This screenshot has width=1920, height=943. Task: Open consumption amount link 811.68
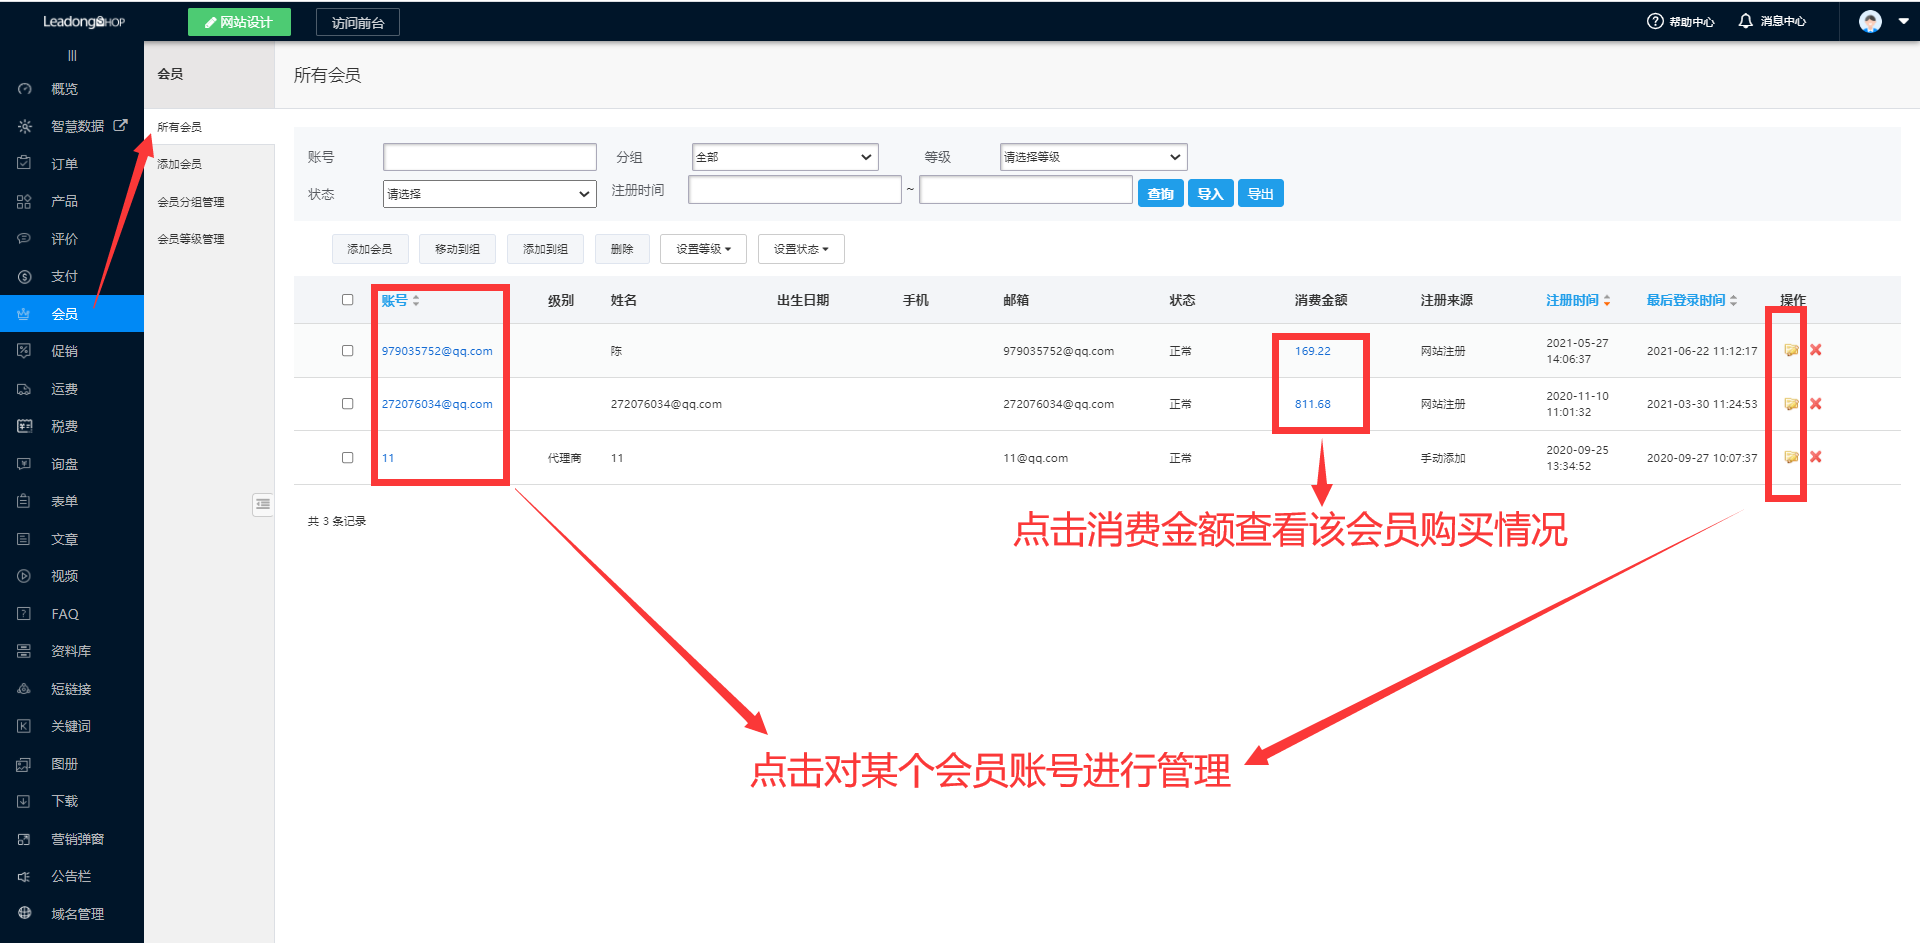(1311, 404)
